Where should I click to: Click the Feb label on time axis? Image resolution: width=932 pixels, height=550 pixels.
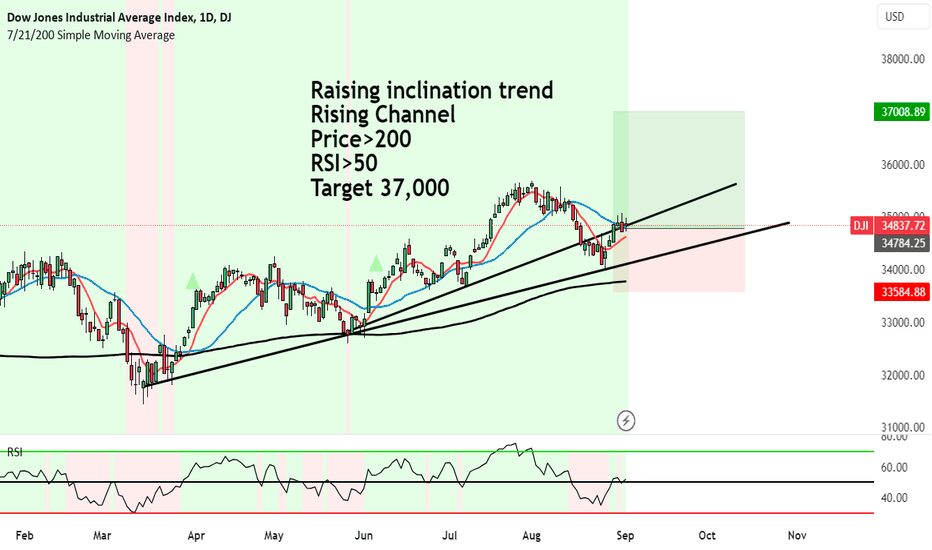[x=24, y=536]
